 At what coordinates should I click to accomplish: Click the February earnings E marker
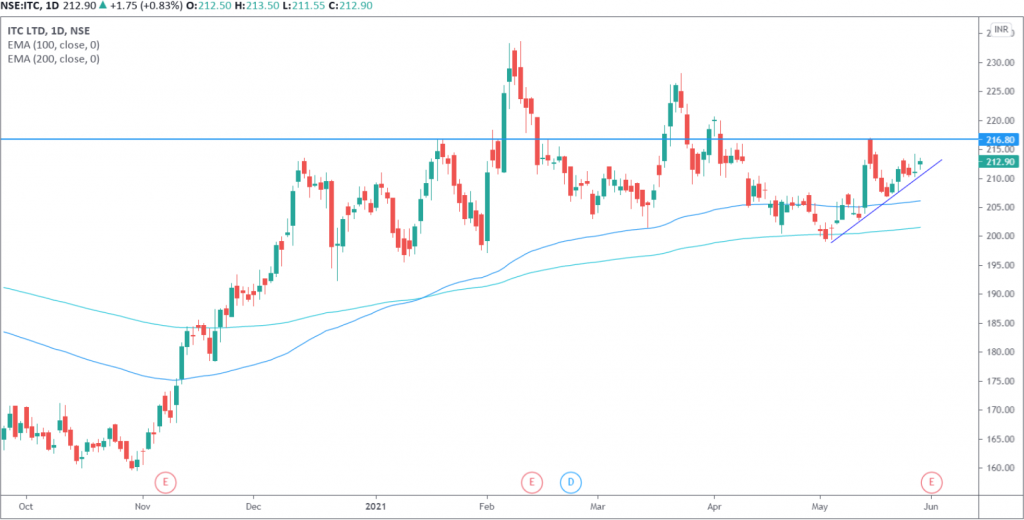[x=531, y=482]
